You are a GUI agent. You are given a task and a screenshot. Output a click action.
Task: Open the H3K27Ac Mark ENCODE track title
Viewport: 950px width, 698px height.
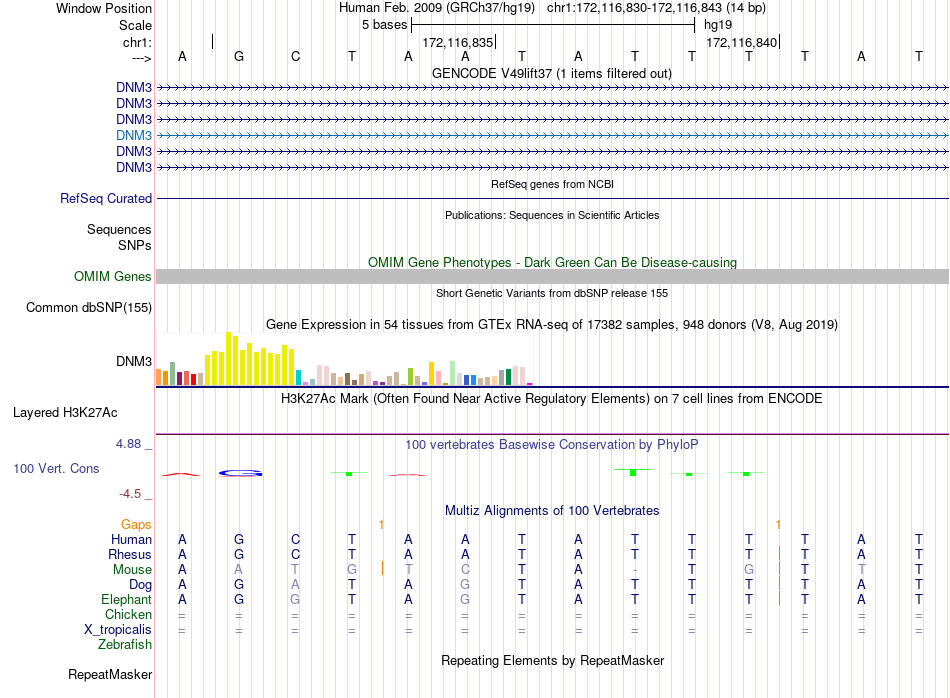pyautogui.click(x=552, y=399)
